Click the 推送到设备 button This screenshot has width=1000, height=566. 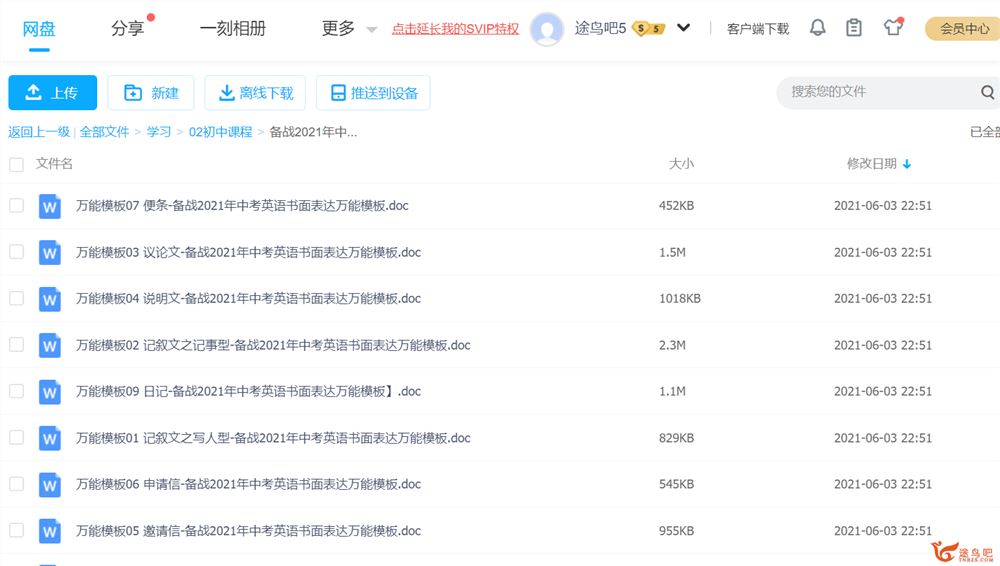tap(373, 93)
